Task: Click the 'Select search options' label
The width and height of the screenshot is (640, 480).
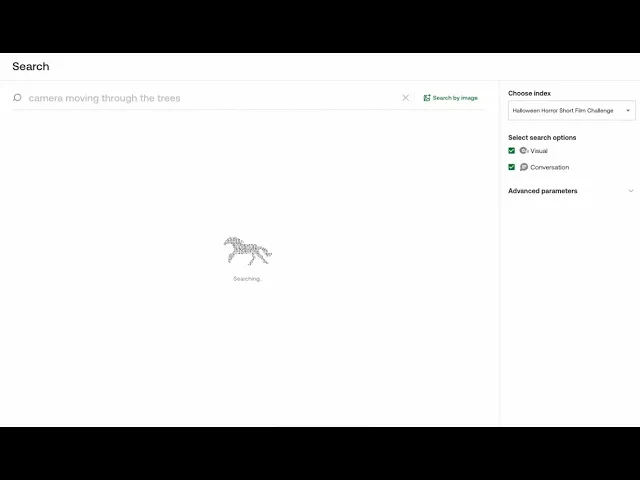Action: tap(542, 138)
